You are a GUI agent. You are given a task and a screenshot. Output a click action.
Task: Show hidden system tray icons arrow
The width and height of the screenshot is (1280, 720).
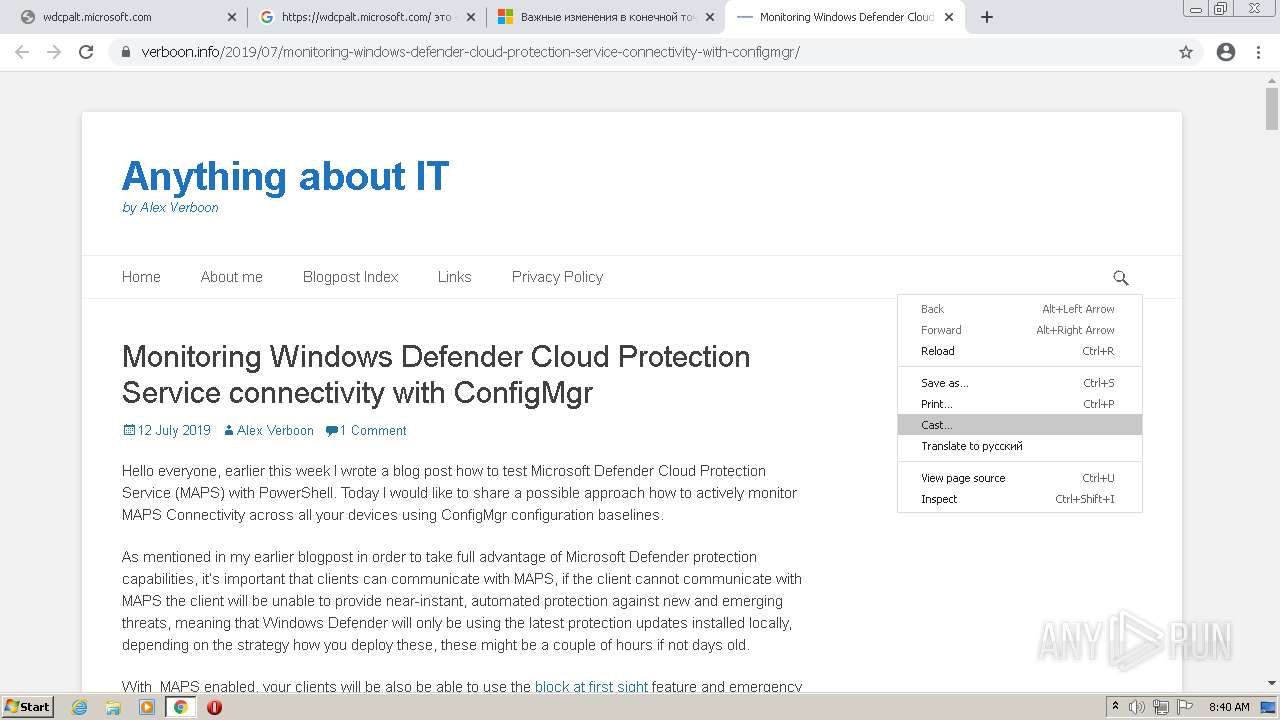pyautogui.click(x=1115, y=706)
